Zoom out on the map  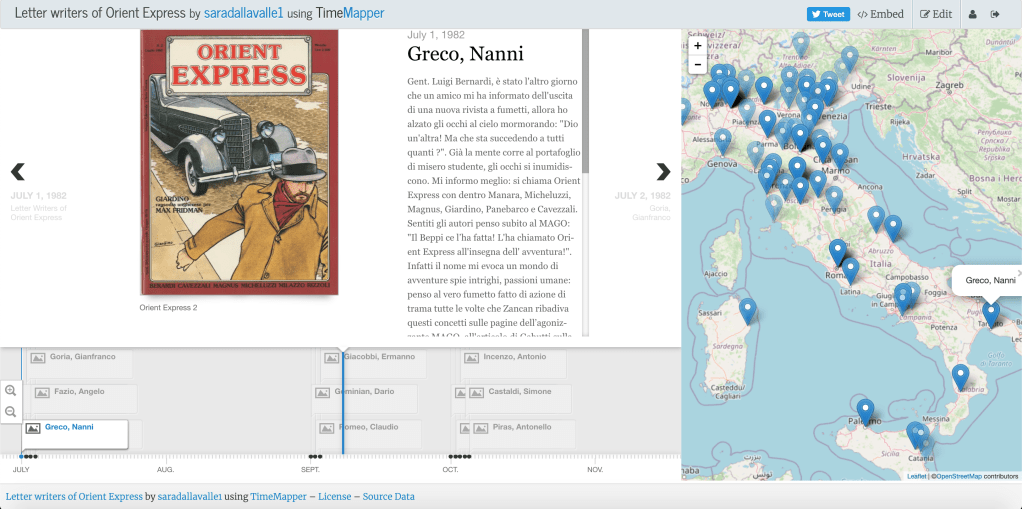[698, 65]
